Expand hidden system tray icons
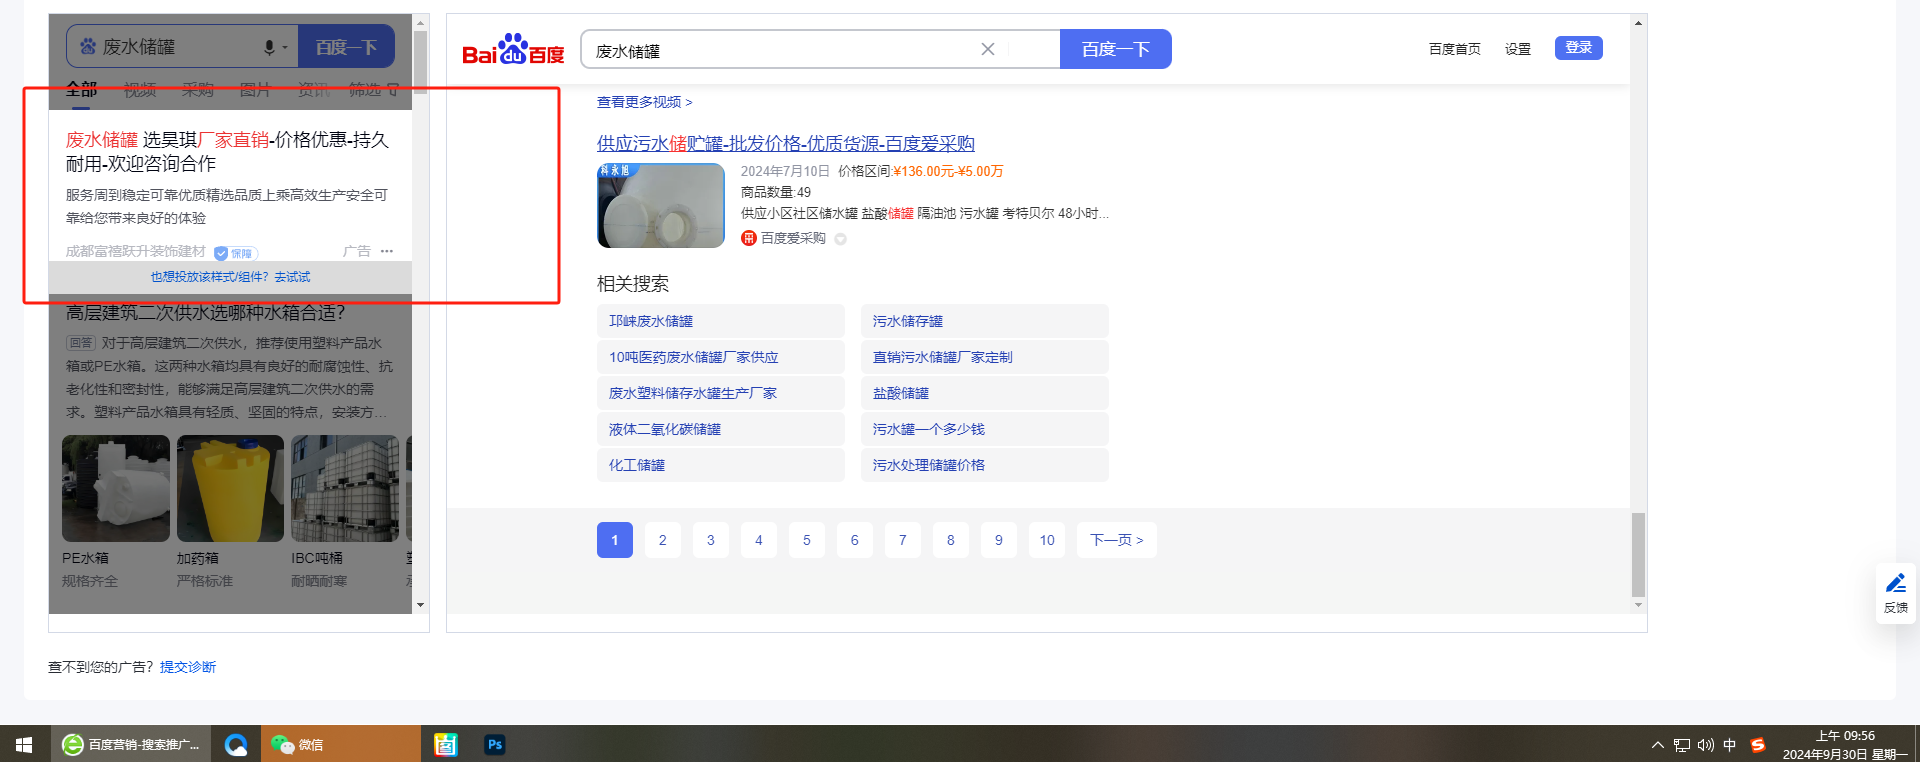 coord(1658,745)
